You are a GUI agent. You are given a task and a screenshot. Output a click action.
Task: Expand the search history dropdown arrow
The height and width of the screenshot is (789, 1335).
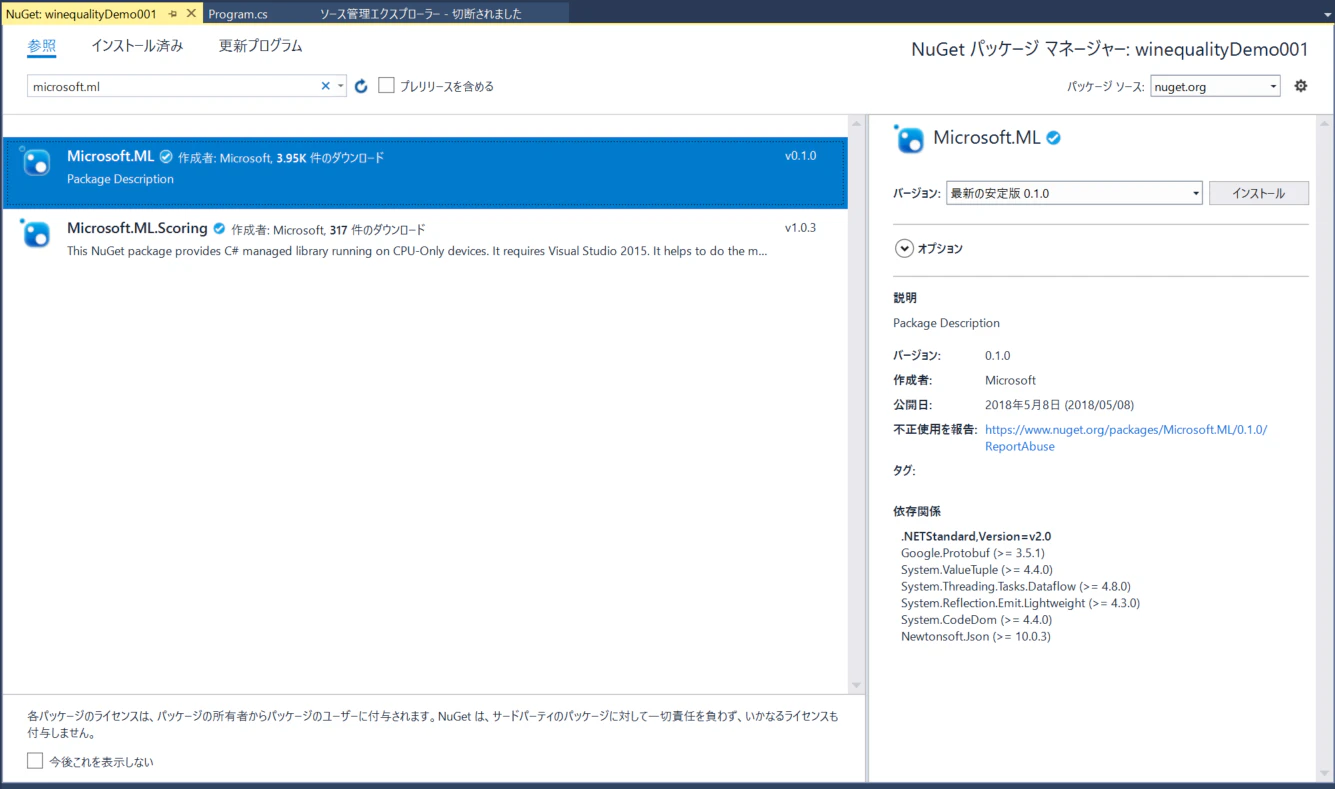[x=341, y=86]
